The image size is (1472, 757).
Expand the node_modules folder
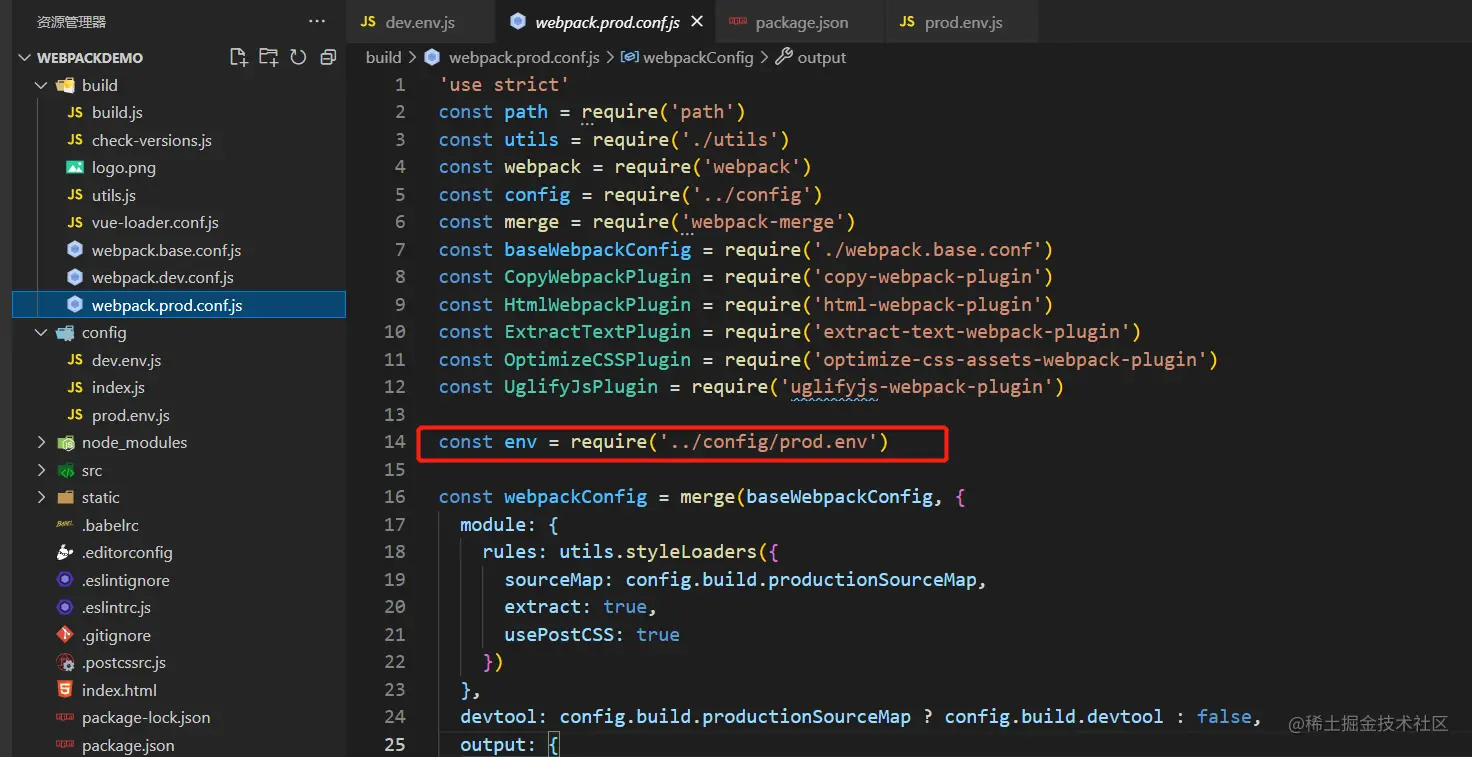pyautogui.click(x=41, y=442)
